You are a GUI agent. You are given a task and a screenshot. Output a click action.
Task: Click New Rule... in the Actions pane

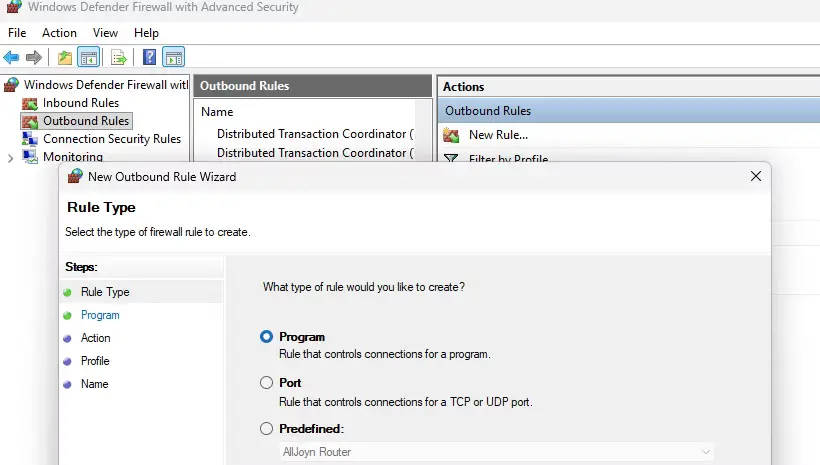click(498, 135)
